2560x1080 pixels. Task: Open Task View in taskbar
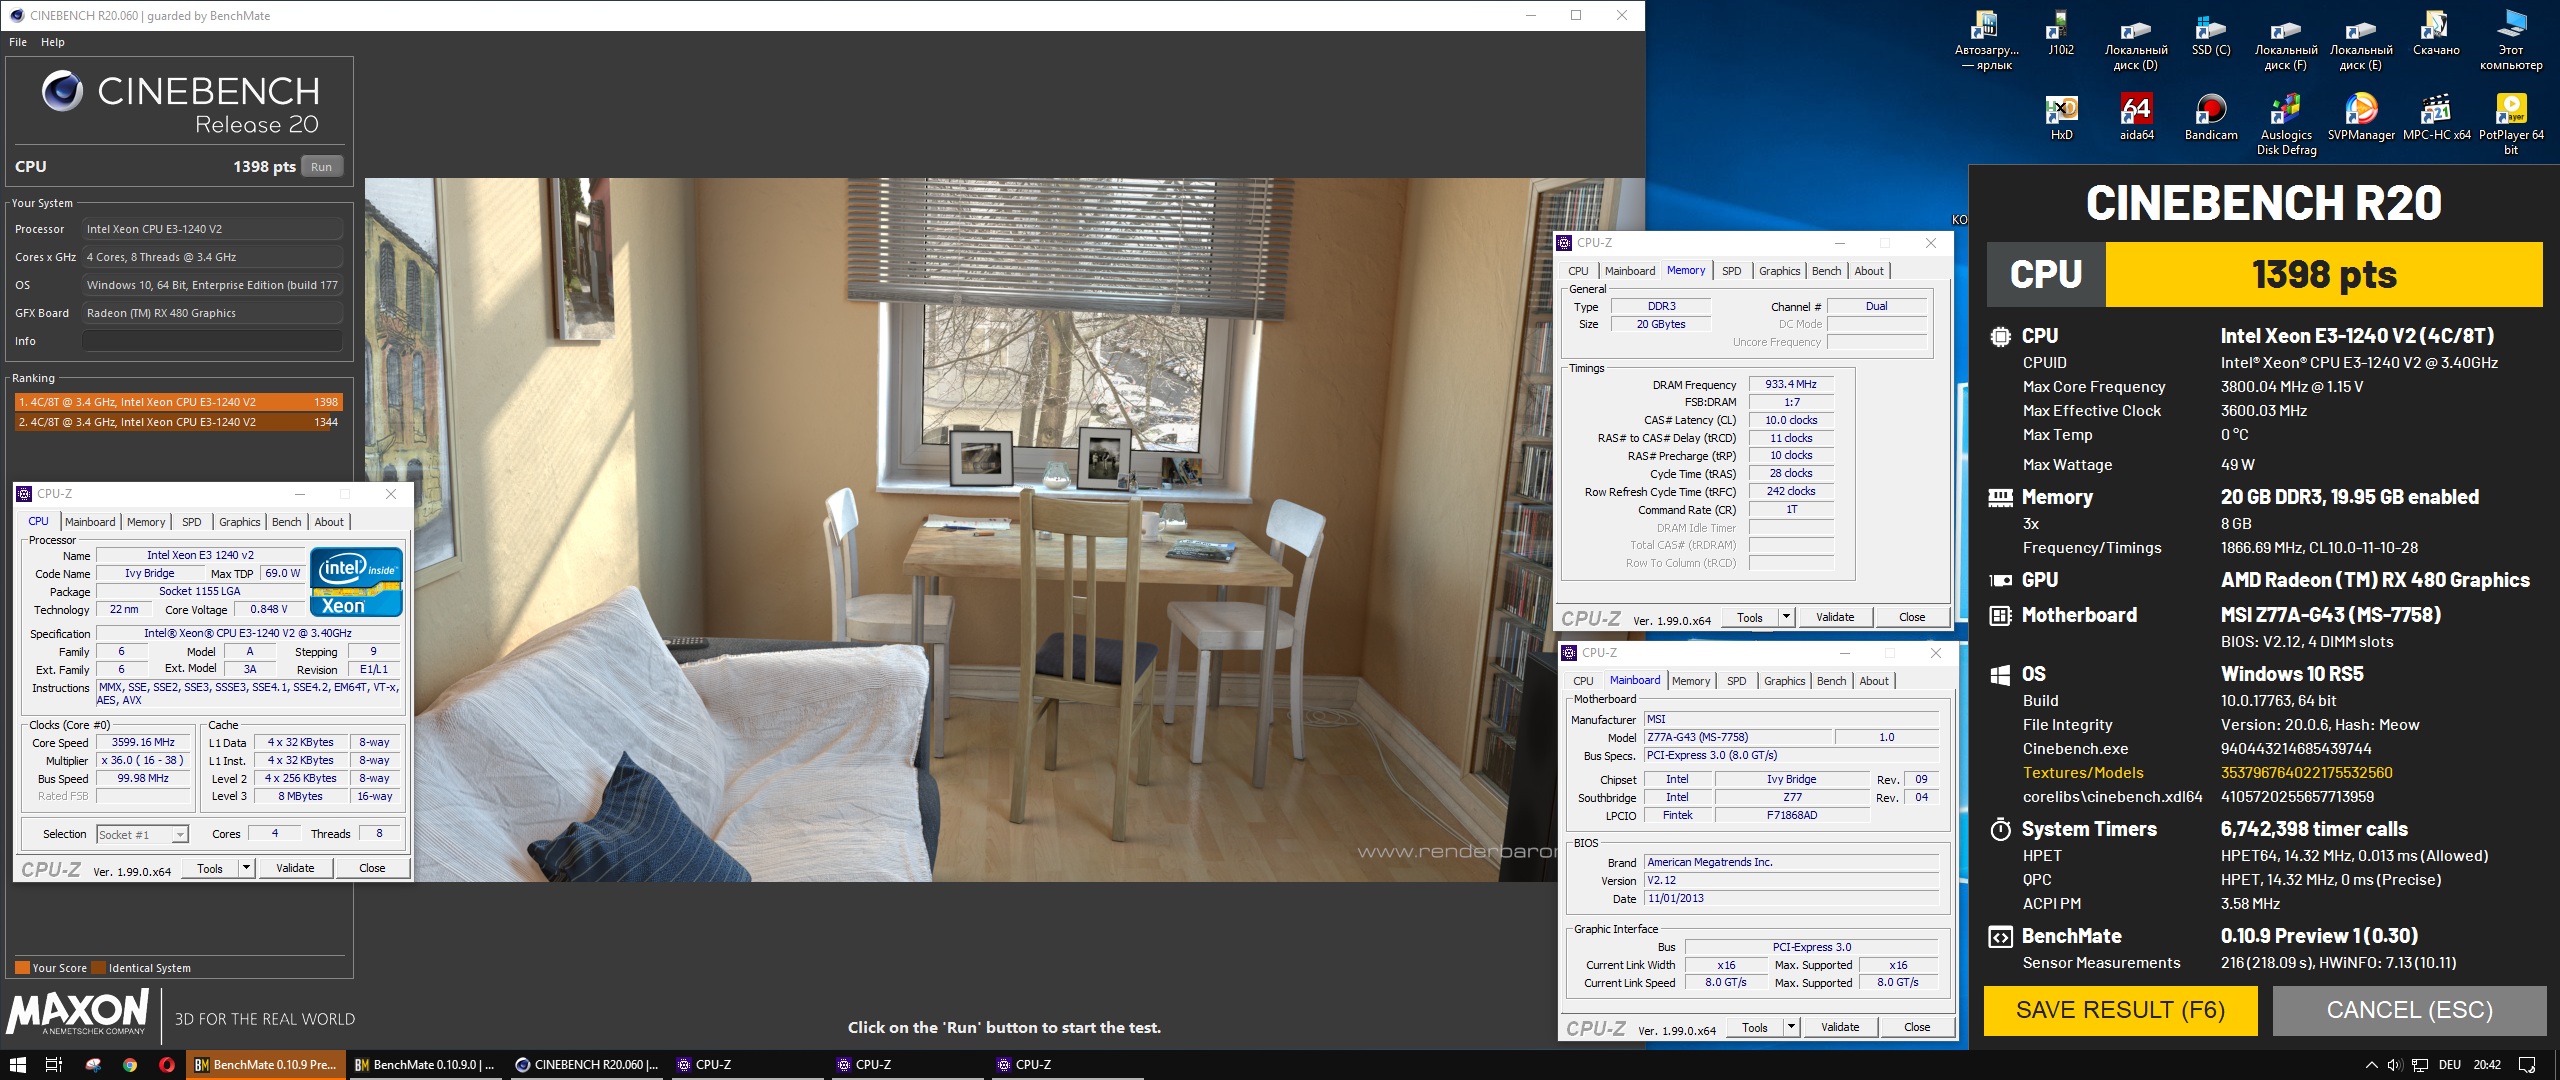[54, 1065]
